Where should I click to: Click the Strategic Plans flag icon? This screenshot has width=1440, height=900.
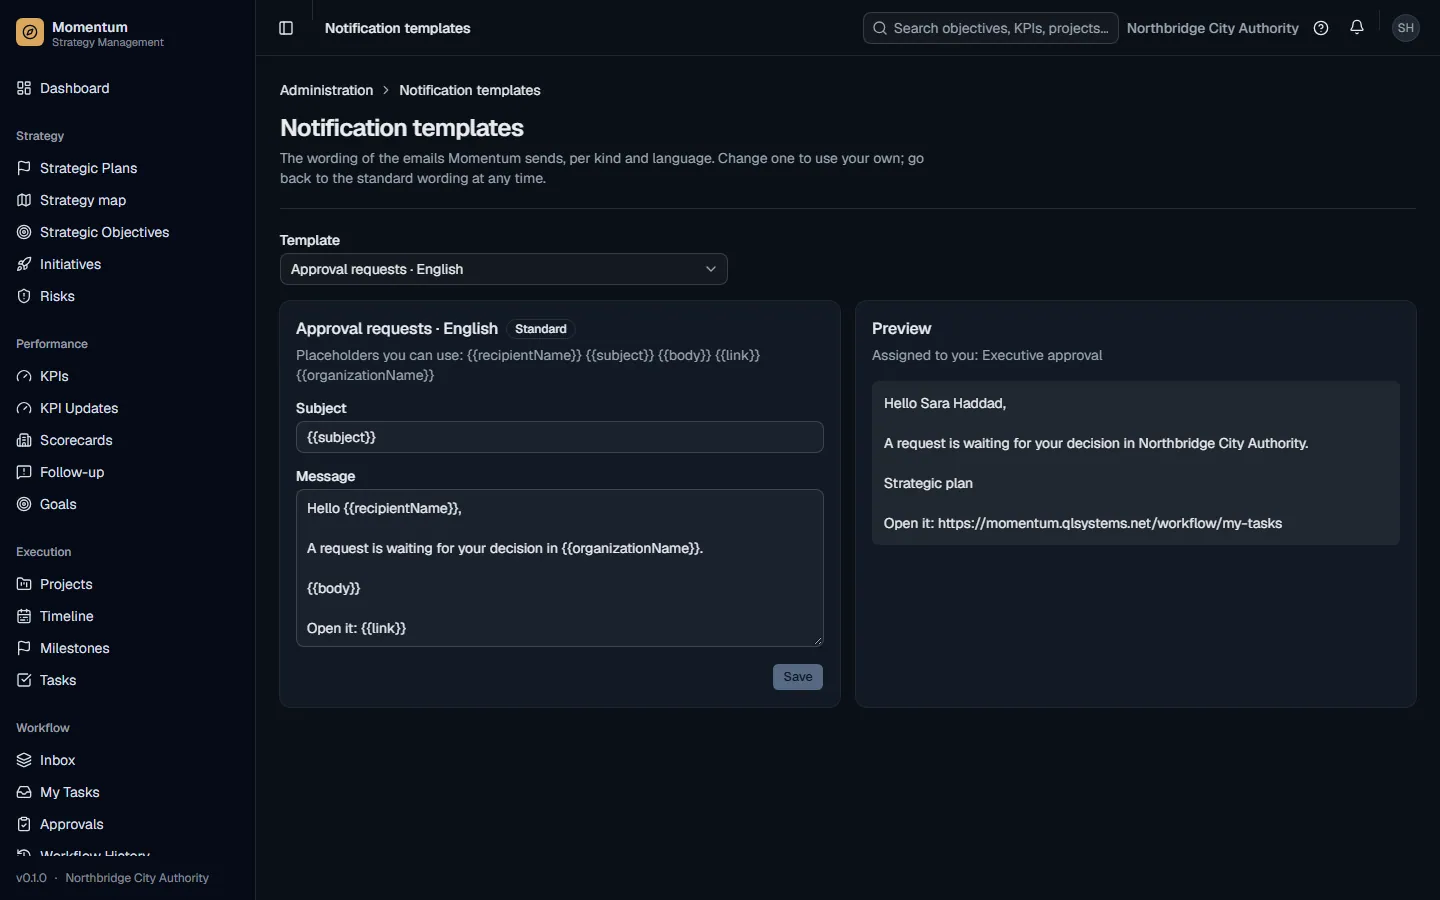point(24,168)
